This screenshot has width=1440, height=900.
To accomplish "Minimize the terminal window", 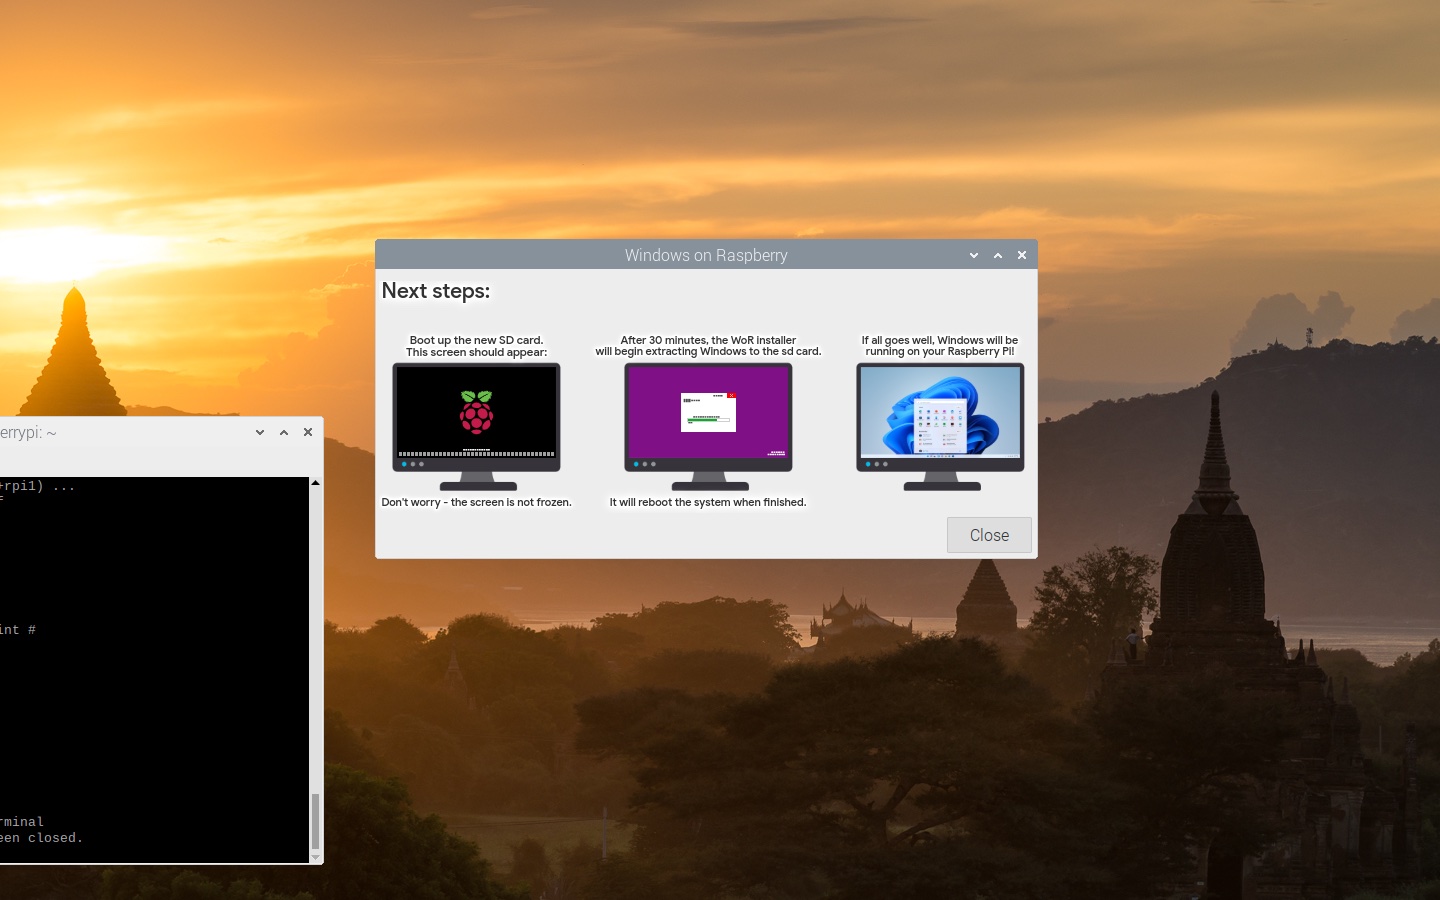I will pyautogui.click(x=259, y=432).
